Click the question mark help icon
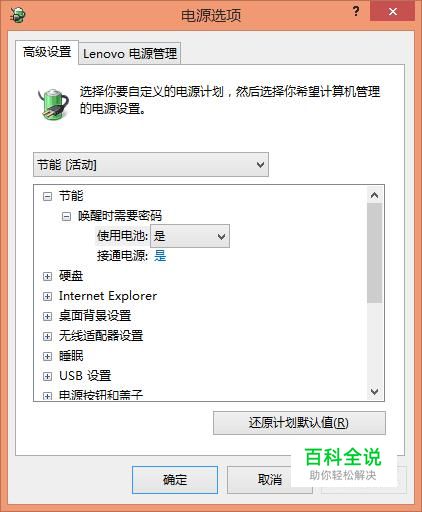This screenshot has height=512, width=422. click(356, 12)
